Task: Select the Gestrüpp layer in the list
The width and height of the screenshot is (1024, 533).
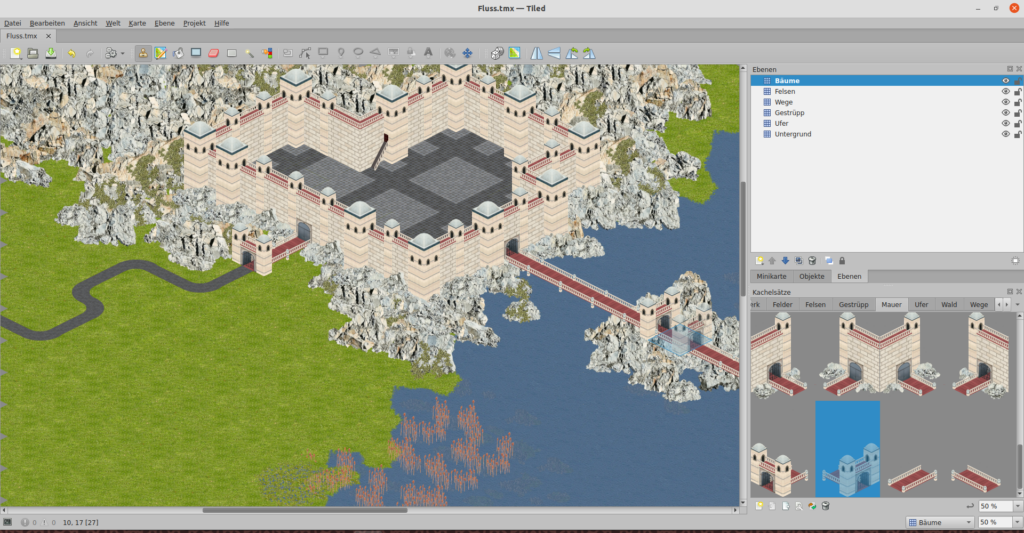Action: coord(790,113)
